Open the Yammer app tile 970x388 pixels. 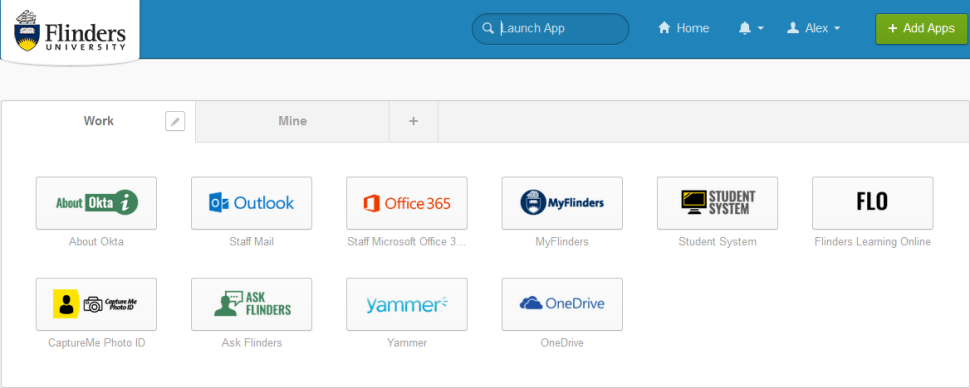coord(407,304)
